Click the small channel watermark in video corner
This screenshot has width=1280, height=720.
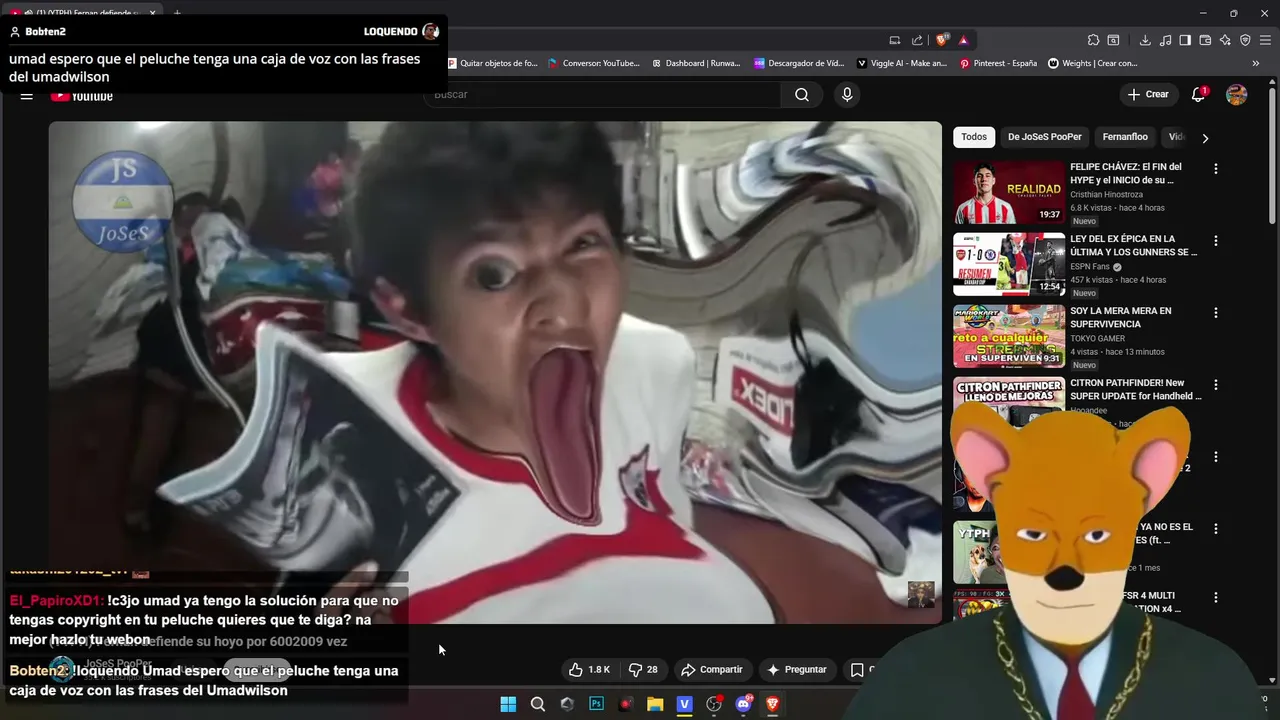[x=921, y=594]
